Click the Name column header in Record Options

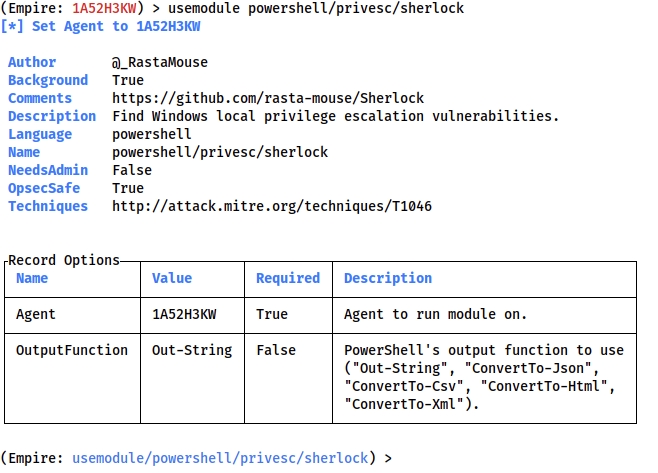click(32, 278)
